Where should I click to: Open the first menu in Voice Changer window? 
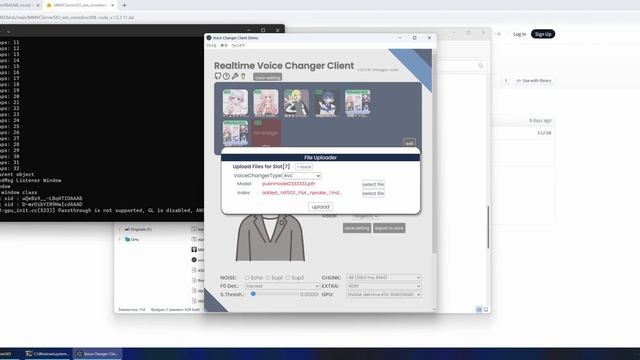point(211,46)
